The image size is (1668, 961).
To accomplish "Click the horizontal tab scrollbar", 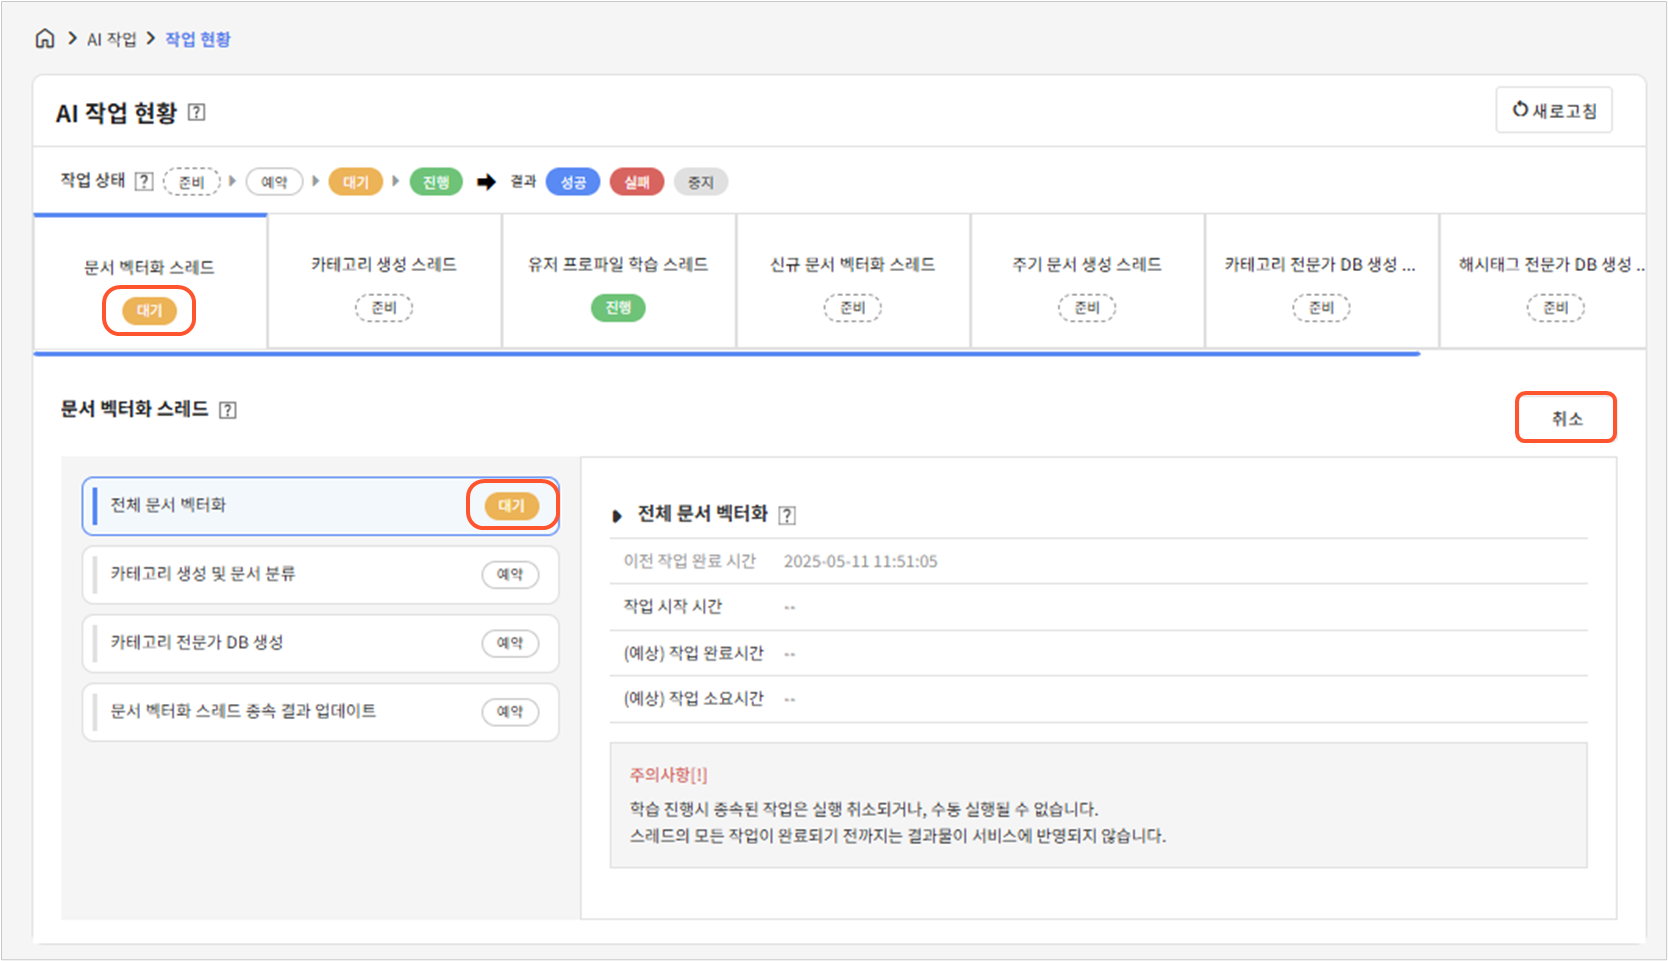I will click(727, 353).
